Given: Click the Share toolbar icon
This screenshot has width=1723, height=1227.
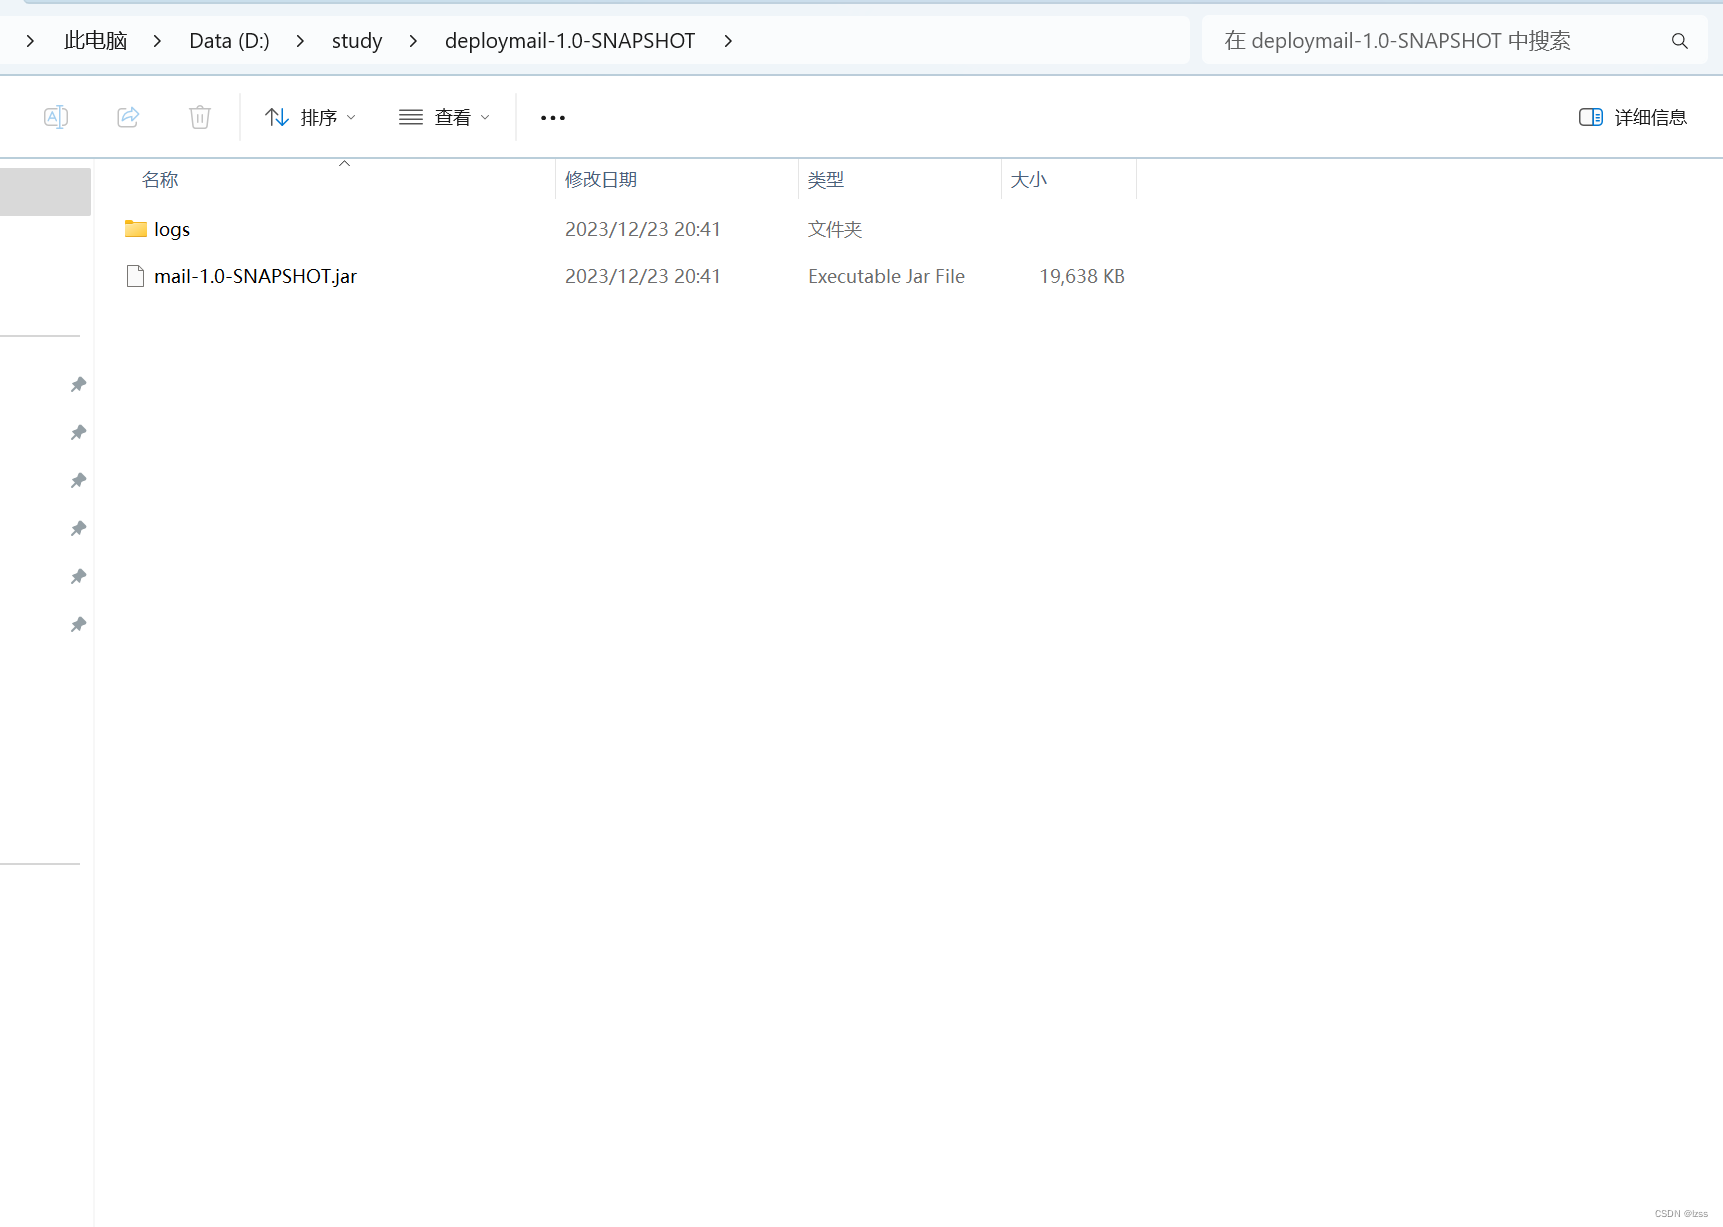Looking at the screenshot, I should point(128,117).
